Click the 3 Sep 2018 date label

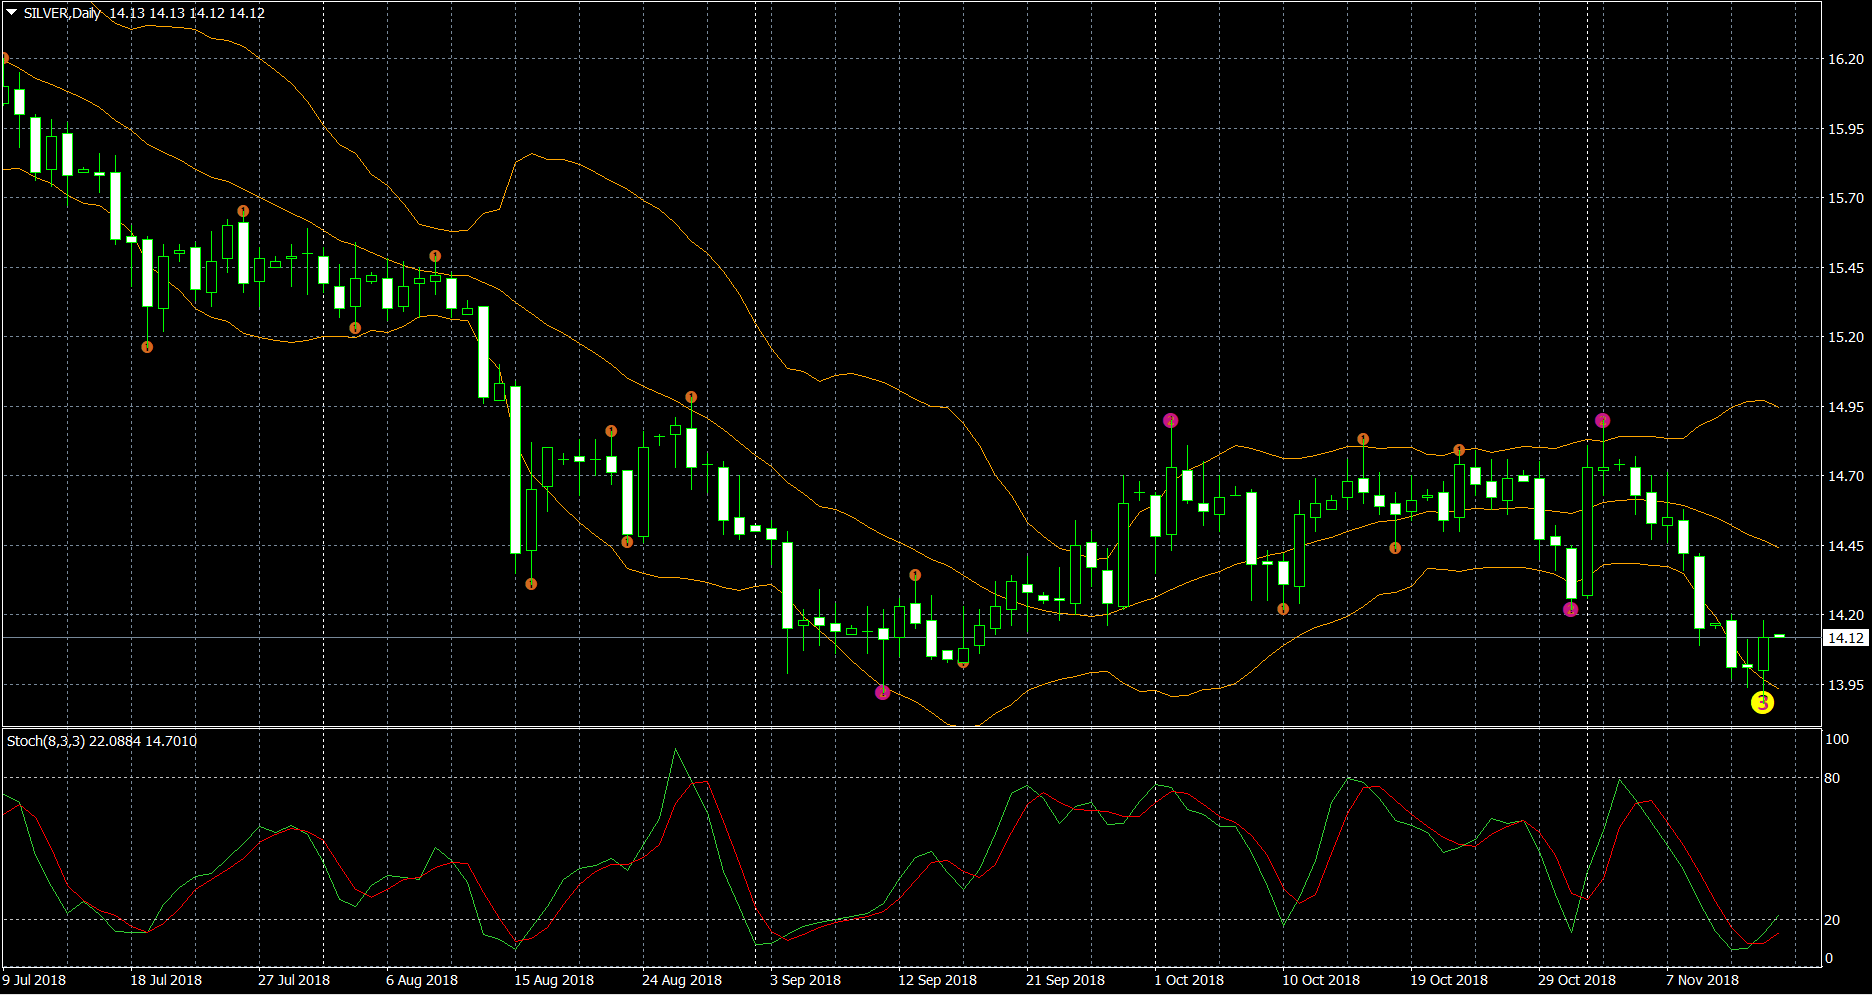[806, 980]
